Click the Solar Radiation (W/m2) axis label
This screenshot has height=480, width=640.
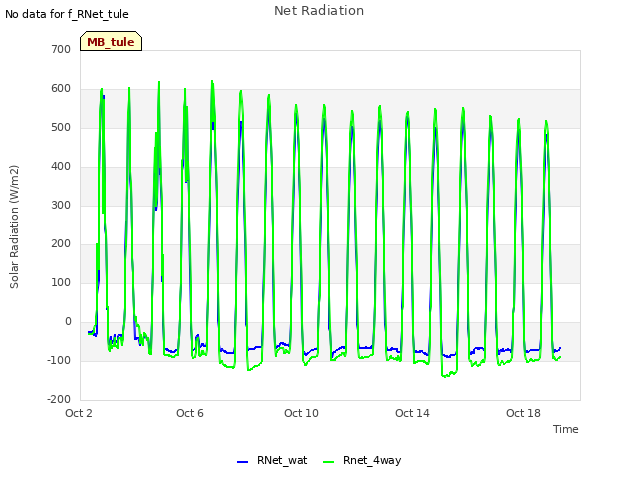[14, 227]
